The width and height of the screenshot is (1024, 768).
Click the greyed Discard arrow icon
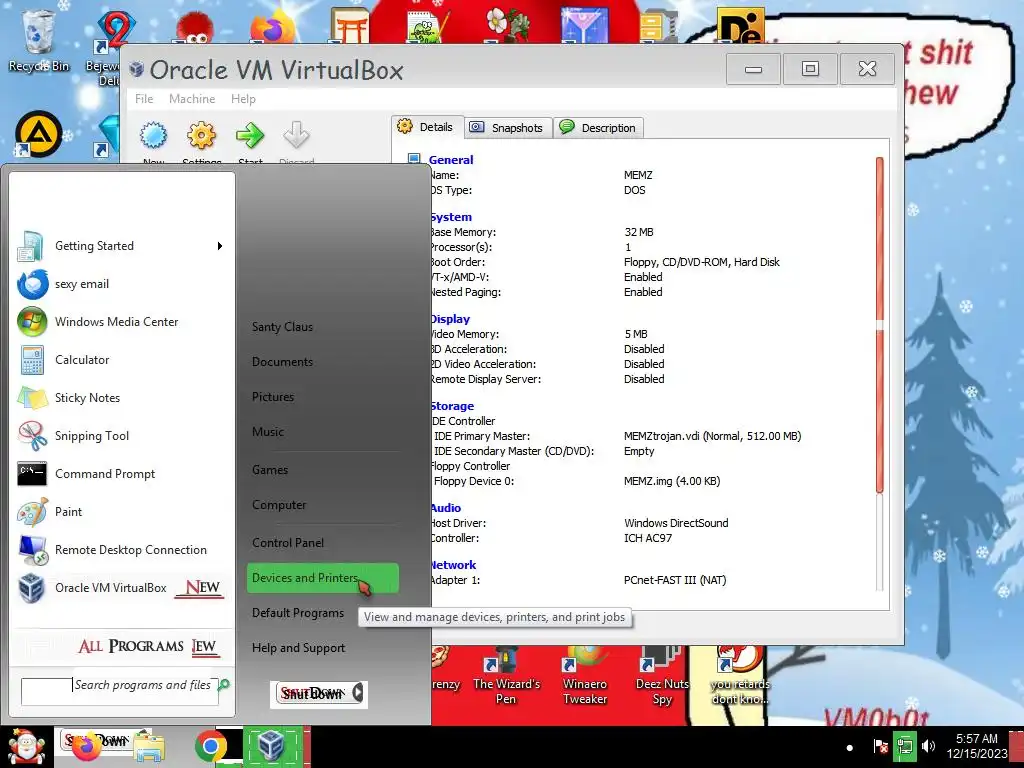pyautogui.click(x=296, y=136)
